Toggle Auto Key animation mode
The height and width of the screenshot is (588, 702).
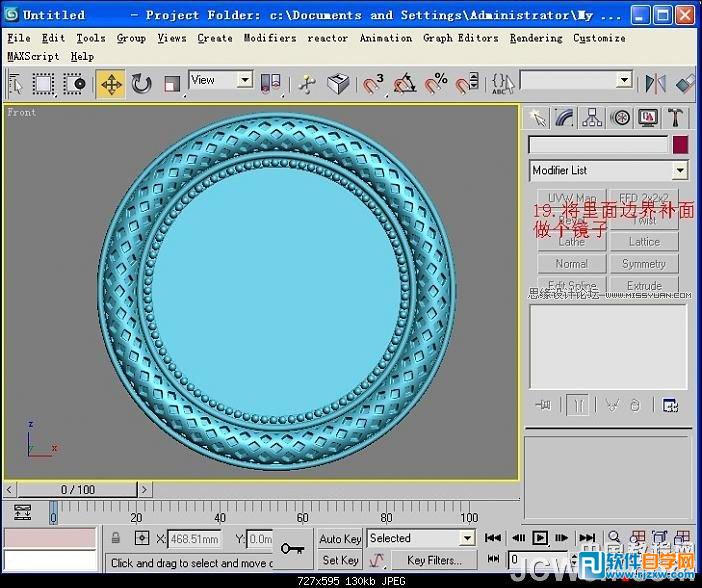pyautogui.click(x=340, y=539)
